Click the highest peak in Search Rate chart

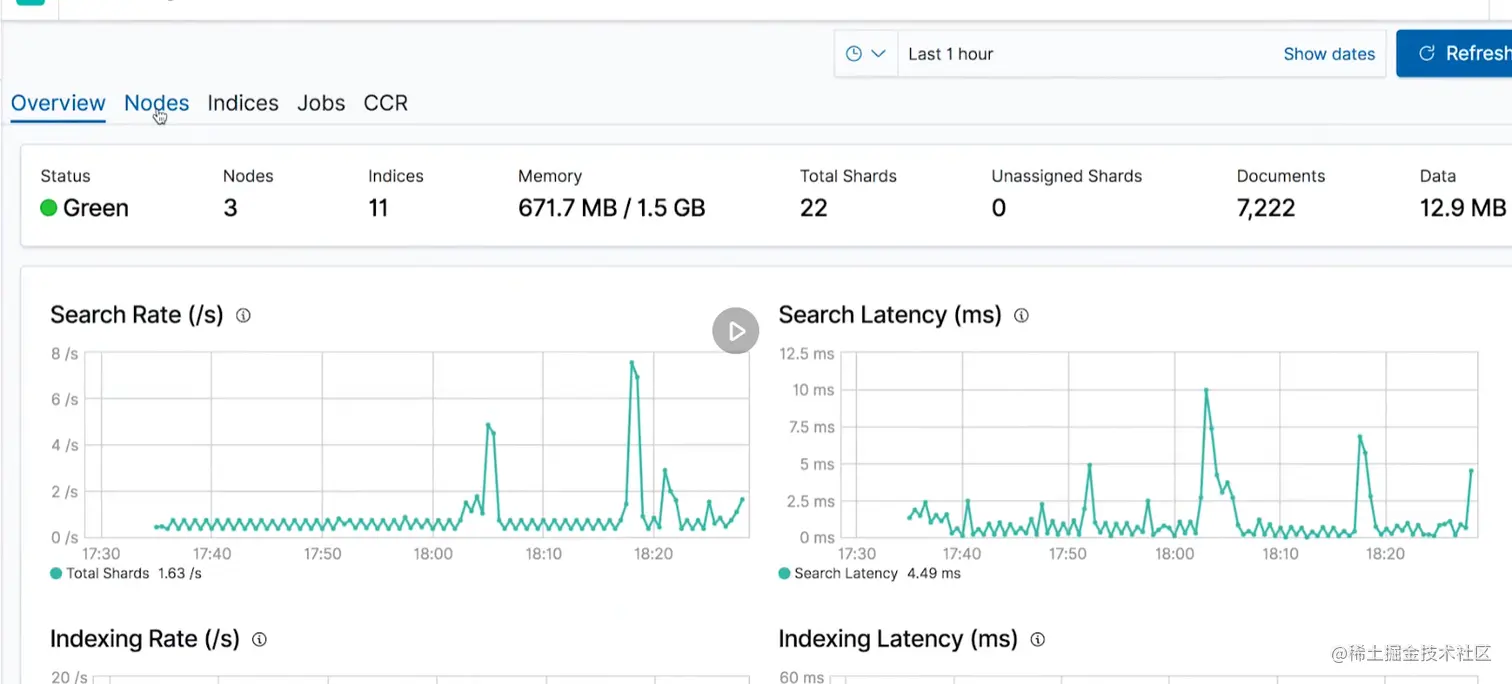point(632,362)
